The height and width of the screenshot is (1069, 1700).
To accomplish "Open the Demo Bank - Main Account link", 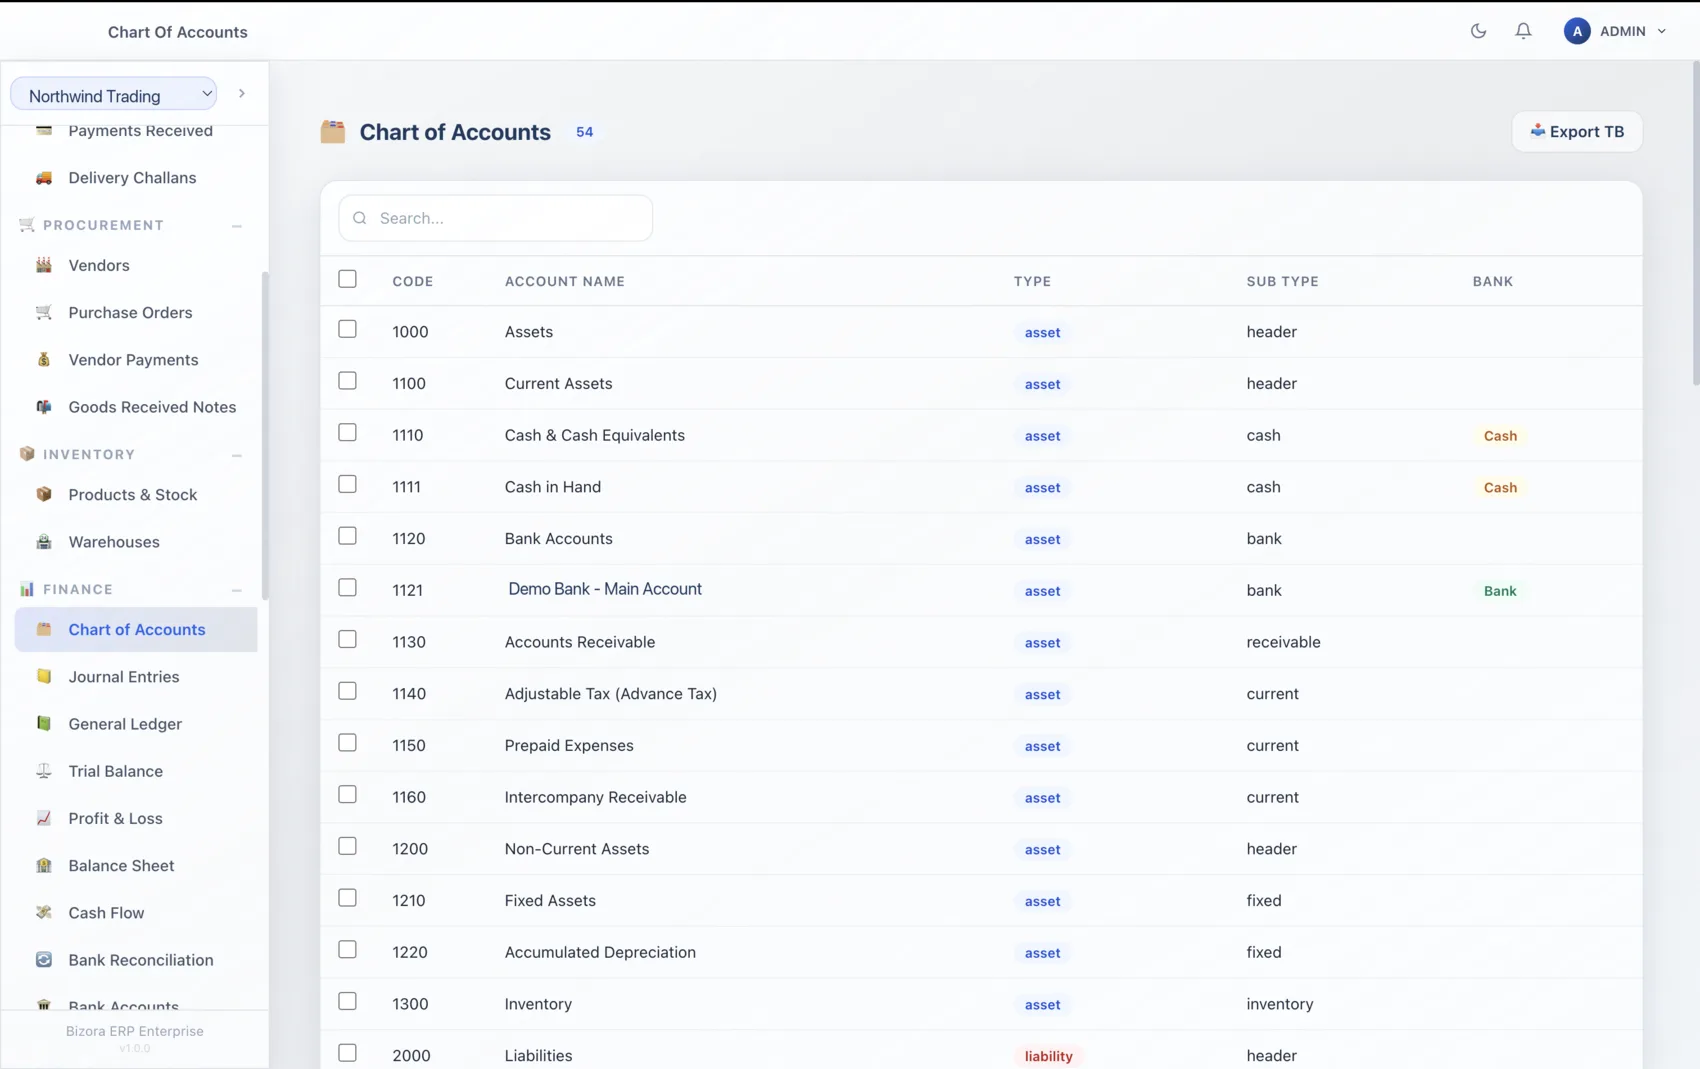I will 605,589.
